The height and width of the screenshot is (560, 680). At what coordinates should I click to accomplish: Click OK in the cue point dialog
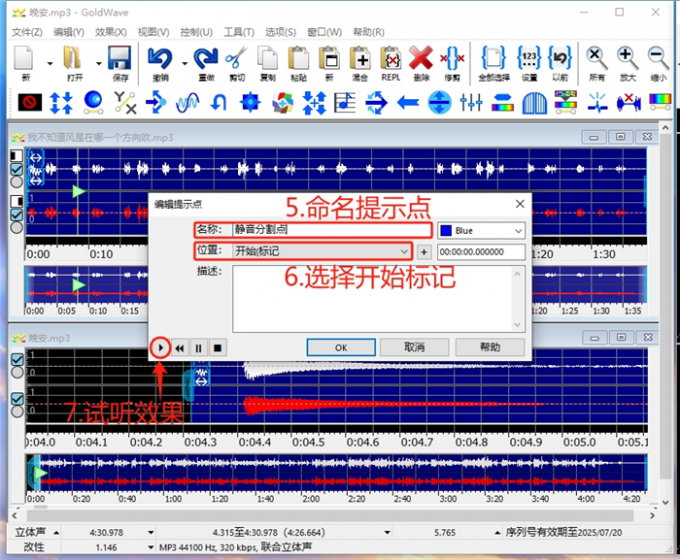[341, 347]
